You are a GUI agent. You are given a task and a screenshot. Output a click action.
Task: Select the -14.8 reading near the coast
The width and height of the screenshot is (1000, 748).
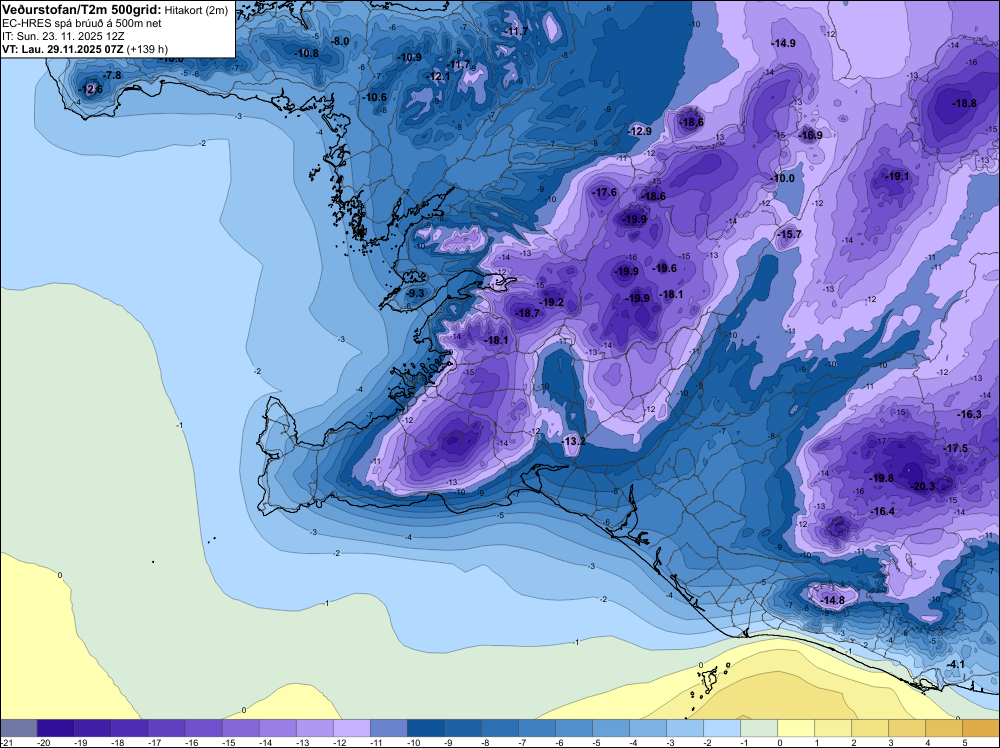(x=832, y=600)
